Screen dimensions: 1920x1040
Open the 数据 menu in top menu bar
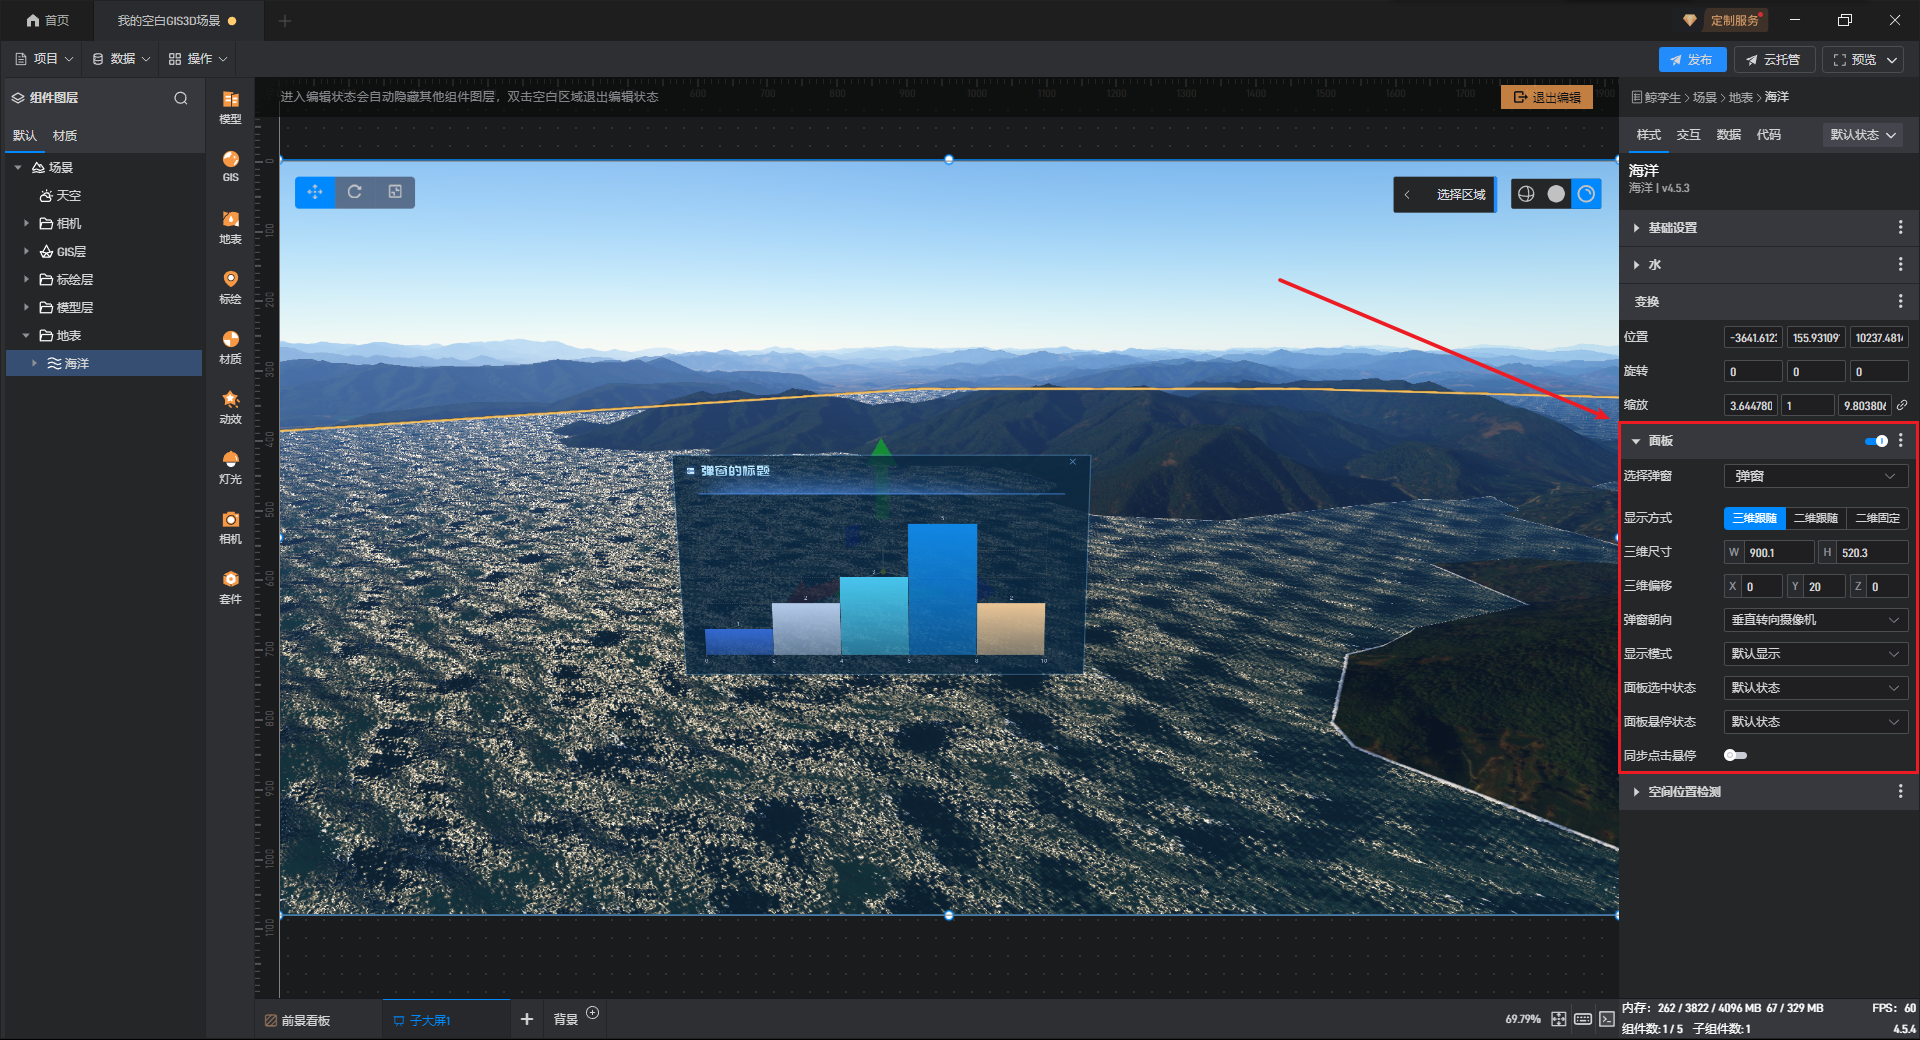(121, 59)
